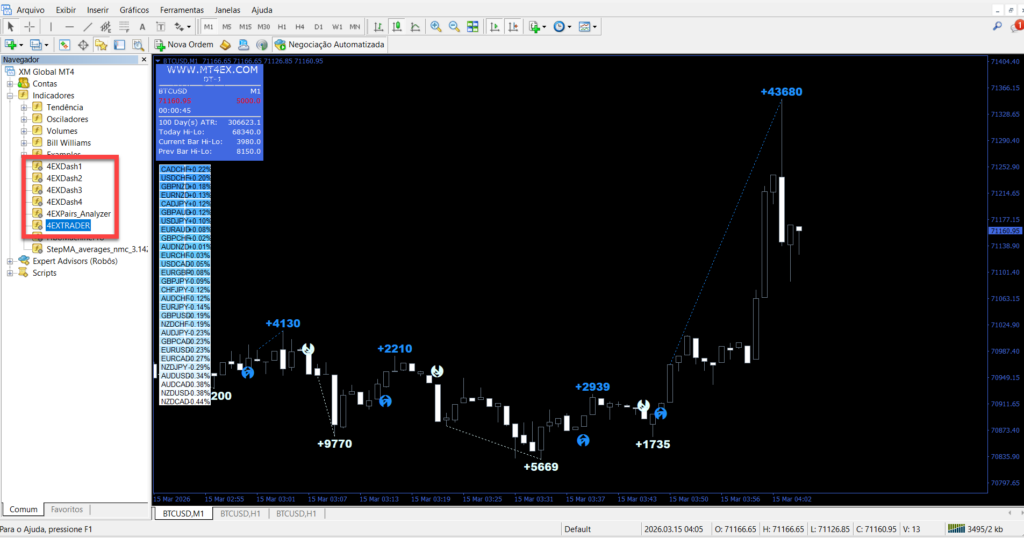
Task: Tile chart windows
Action: [472, 27]
